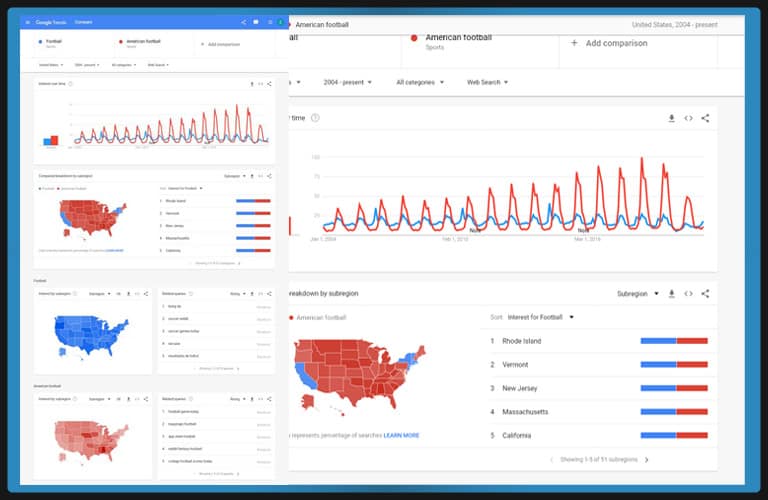This screenshot has width=768, height=500.
Task: Follow enlarged LEARN MORE link
Action: pos(401,435)
